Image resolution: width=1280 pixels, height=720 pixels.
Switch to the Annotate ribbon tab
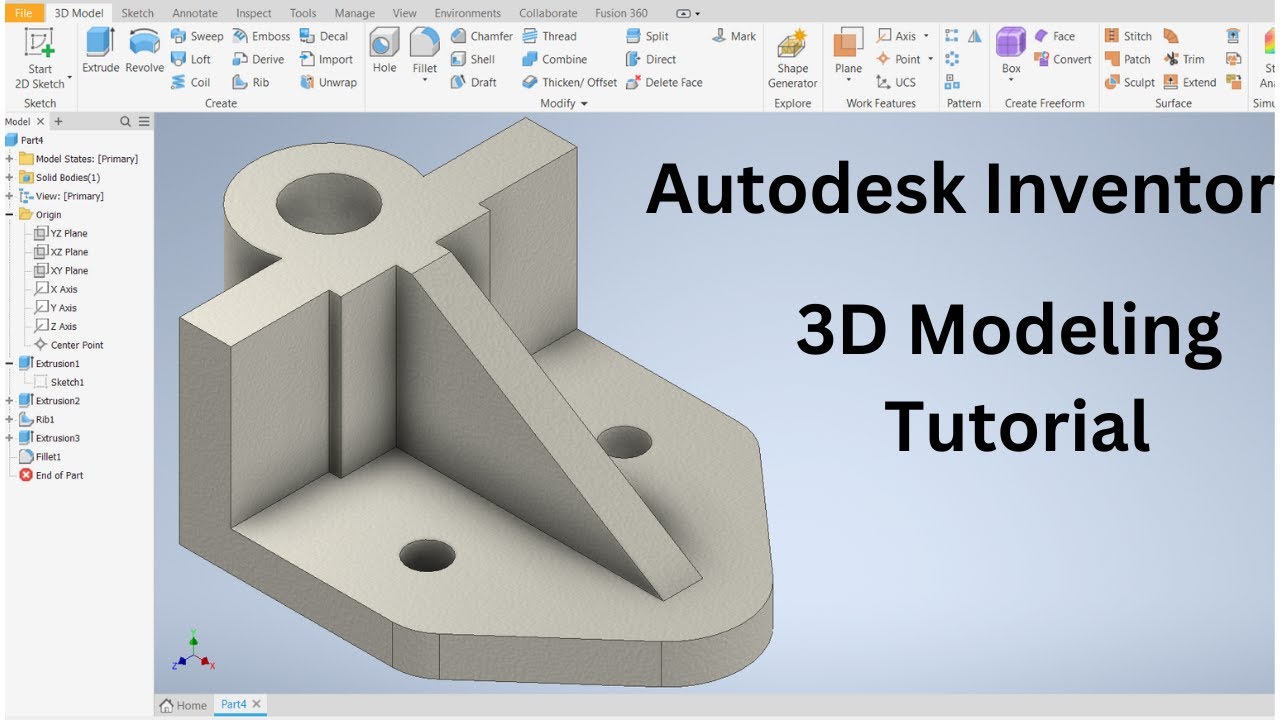pyautogui.click(x=195, y=13)
